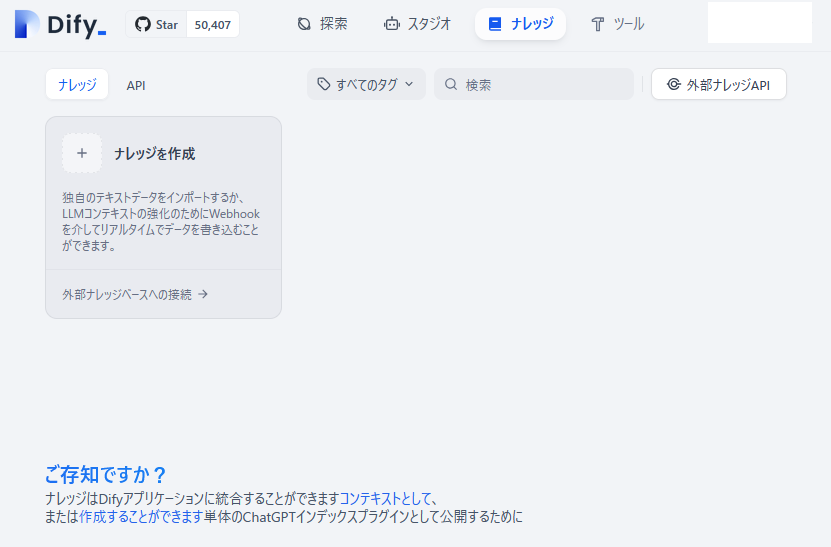The image size is (831, 547).
Task: Click the ご存知ですか？ heading
Action: [x=105, y=474]
